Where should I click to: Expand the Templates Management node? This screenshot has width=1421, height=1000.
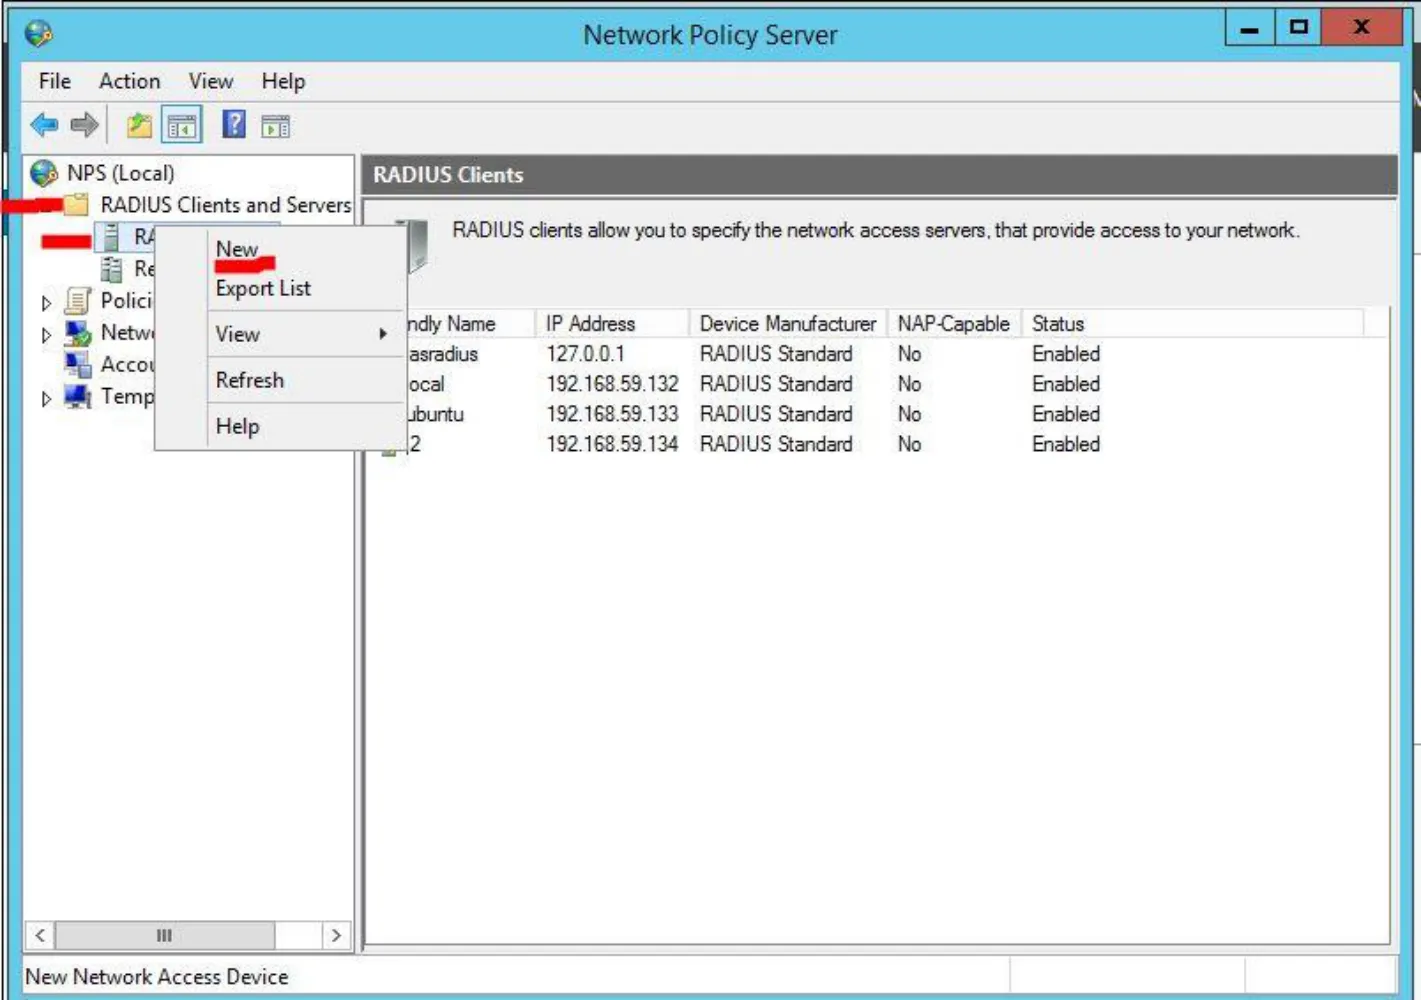46,398
